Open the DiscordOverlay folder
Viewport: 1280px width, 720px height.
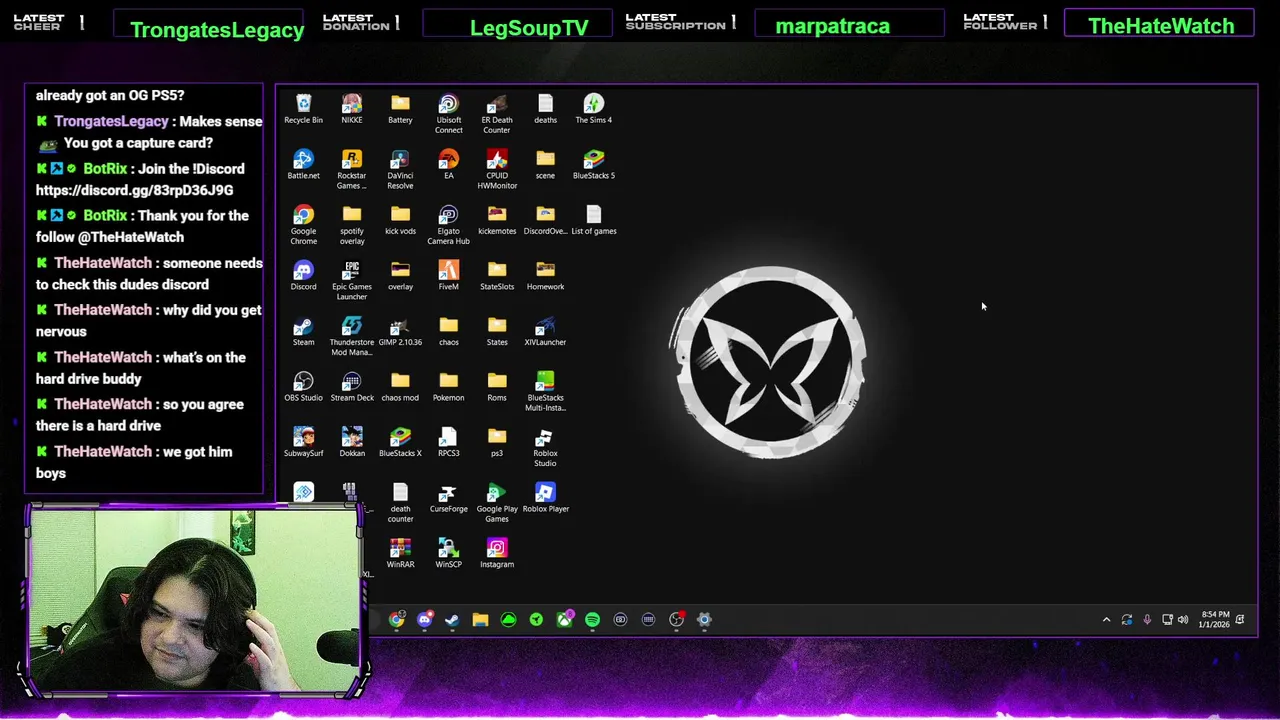[545, 221]
